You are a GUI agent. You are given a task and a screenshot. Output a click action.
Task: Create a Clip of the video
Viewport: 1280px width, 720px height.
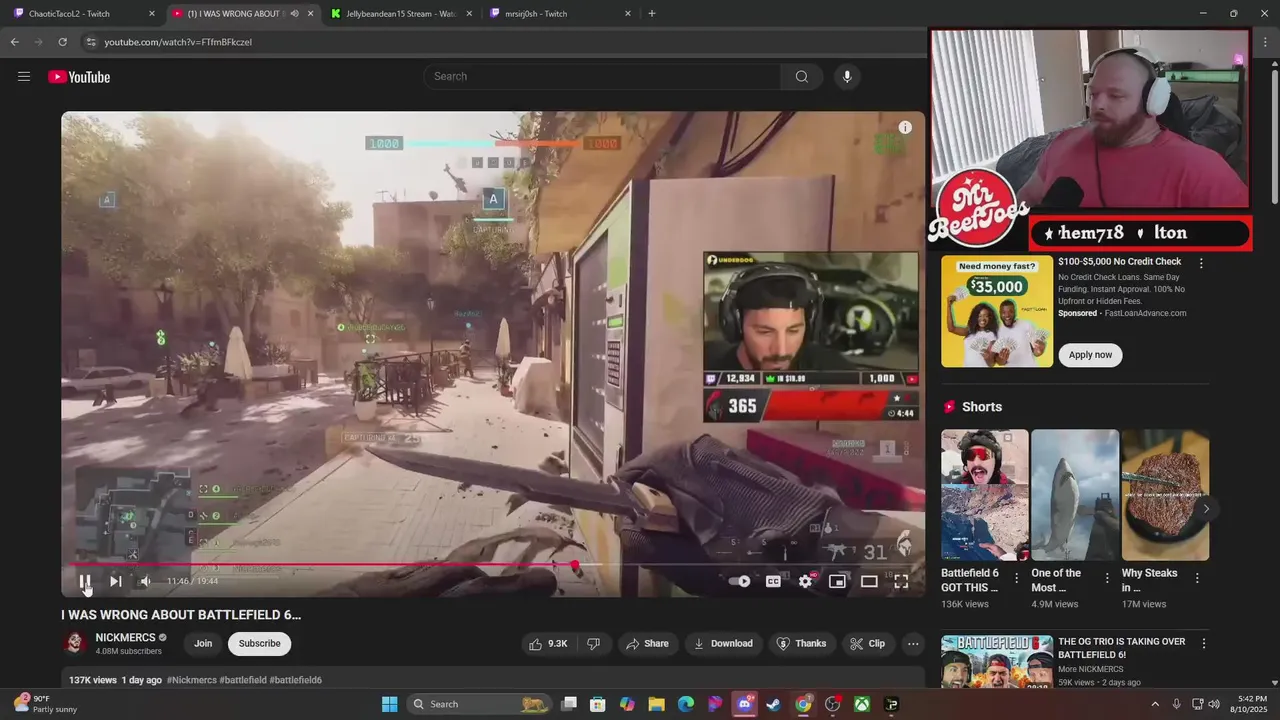867,644
